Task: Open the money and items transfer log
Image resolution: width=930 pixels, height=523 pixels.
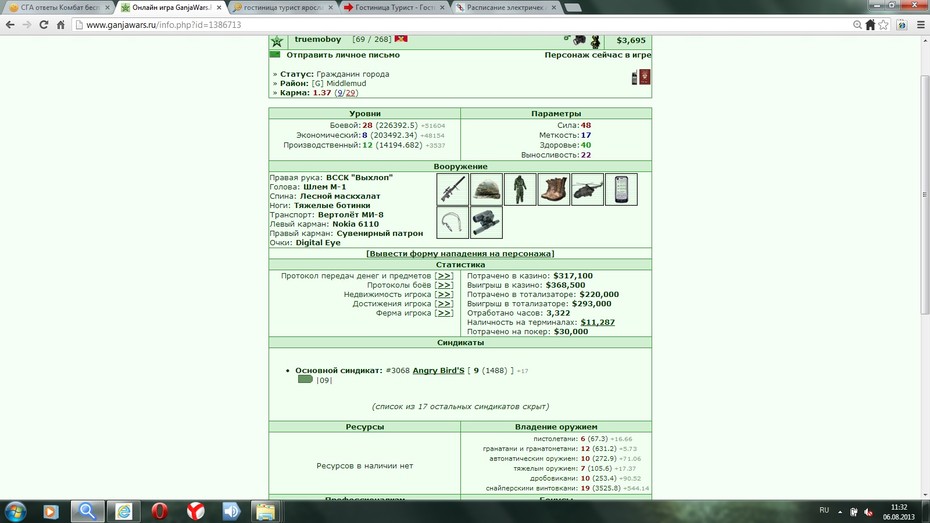Action: 444,276
